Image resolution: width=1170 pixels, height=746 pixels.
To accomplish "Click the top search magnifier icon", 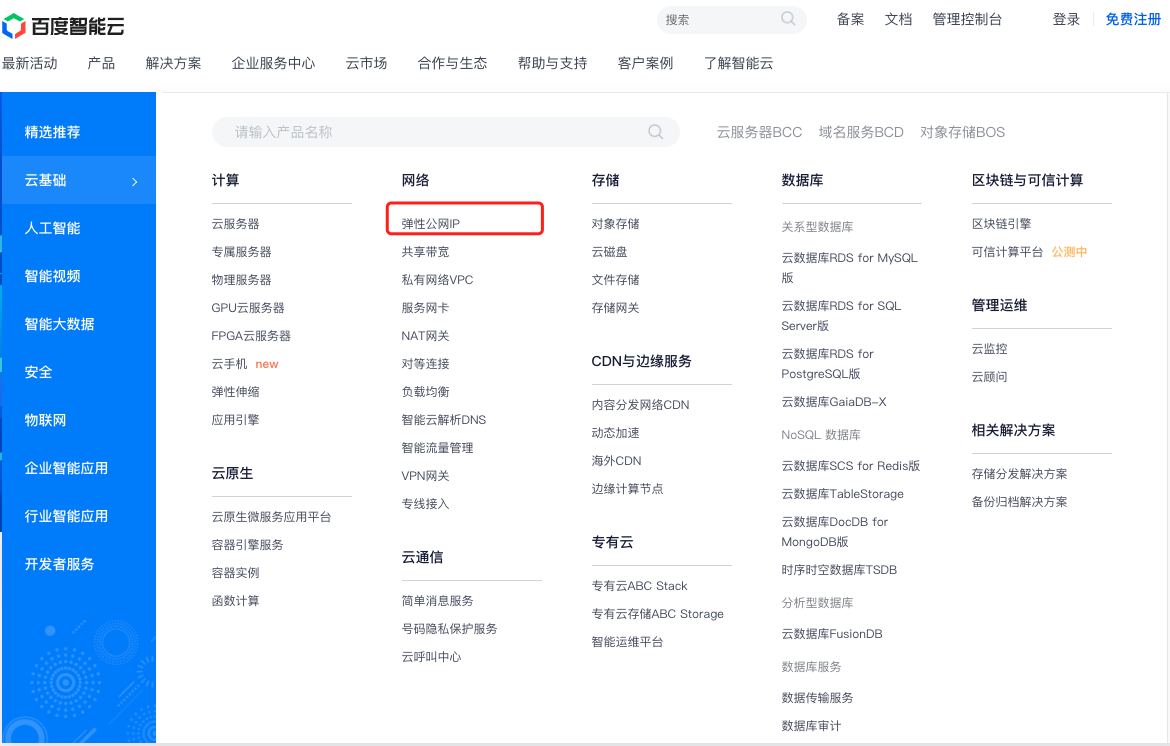I will click(x=788, y=19).
